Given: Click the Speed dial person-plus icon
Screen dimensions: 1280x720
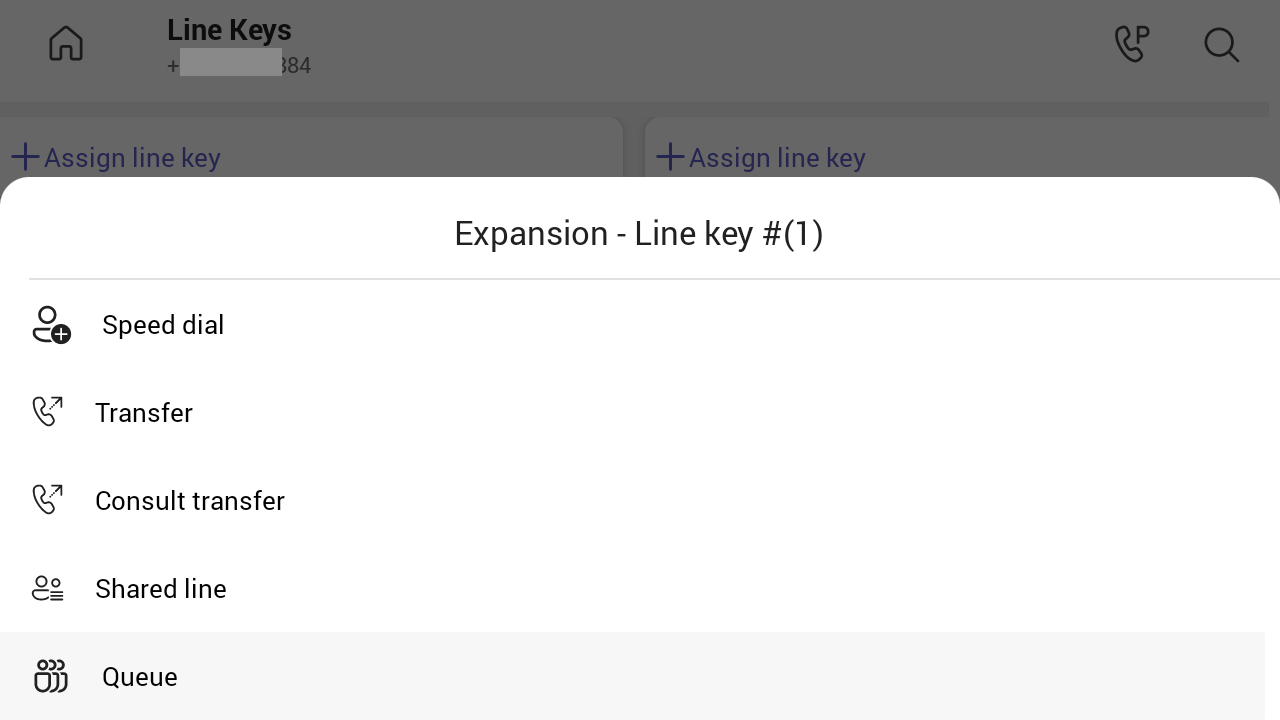Looking at the screenshot, I should (x=51, y=325).
